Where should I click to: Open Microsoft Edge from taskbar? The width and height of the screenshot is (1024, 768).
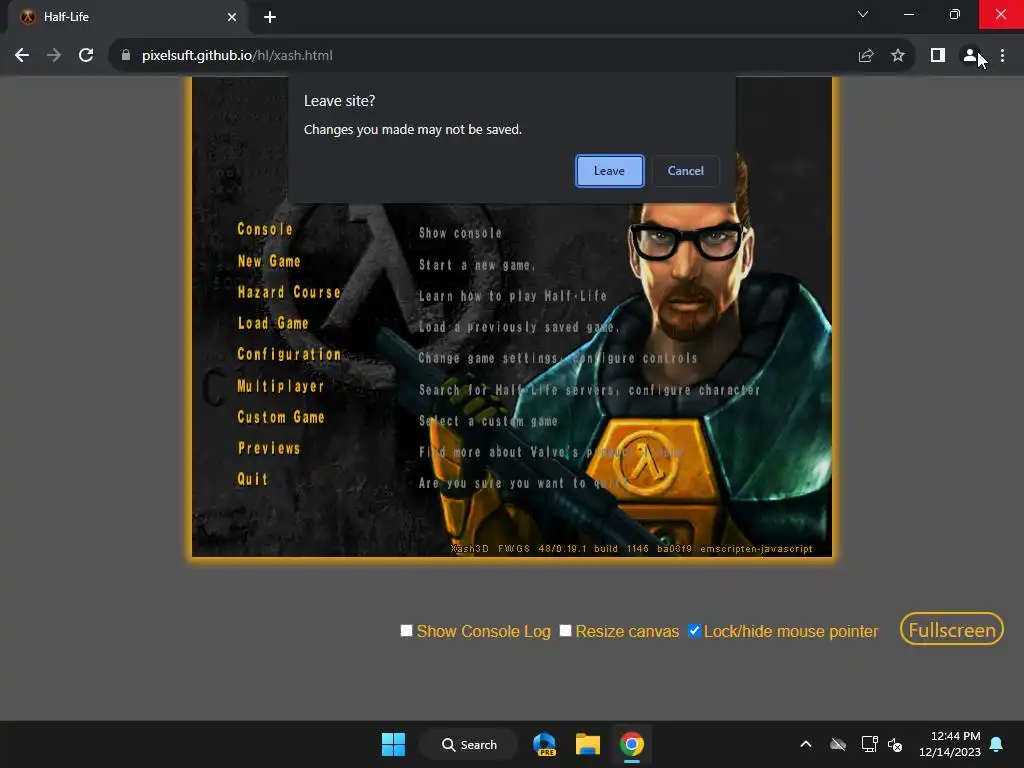click(x=544, y=744)
